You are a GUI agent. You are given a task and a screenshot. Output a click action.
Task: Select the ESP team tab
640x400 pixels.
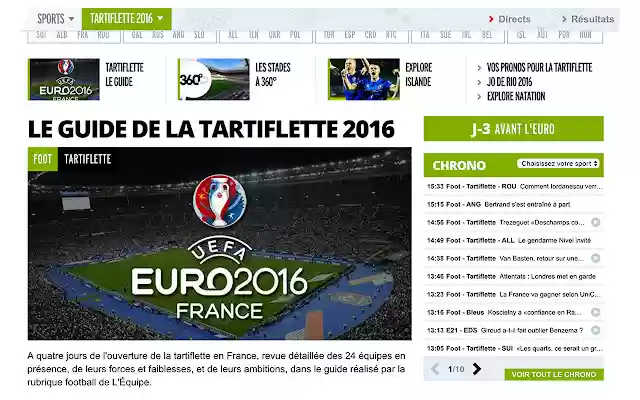(350, 35)
